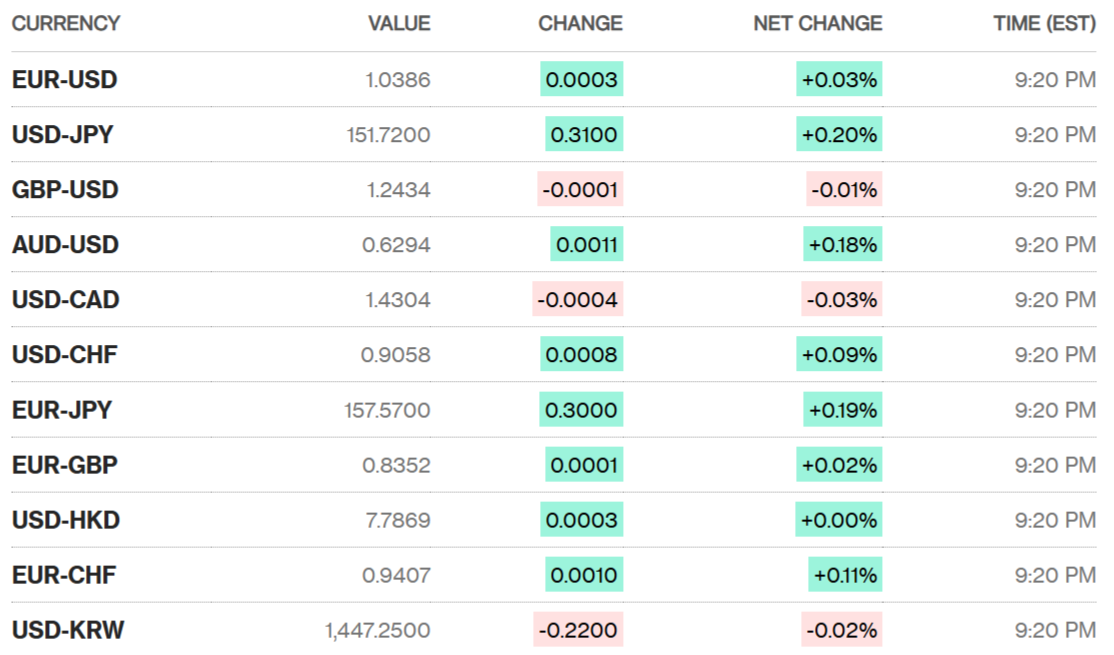Open the USD-HKD currency pair
Image resolution: width=1114 pixels, height=655 pixels.
pyautogui.click(x=65, y=520)
